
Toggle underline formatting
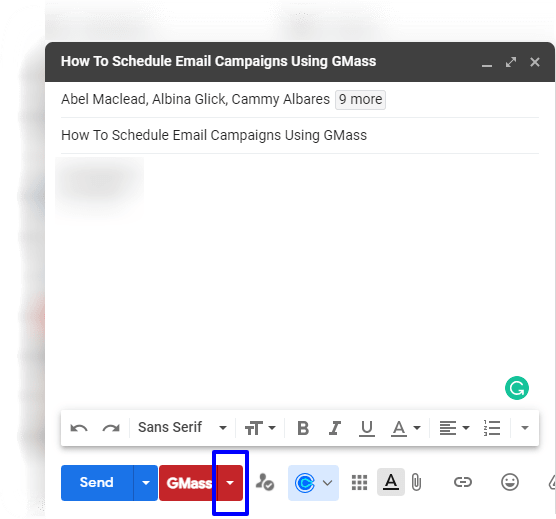tap(367, 428)
